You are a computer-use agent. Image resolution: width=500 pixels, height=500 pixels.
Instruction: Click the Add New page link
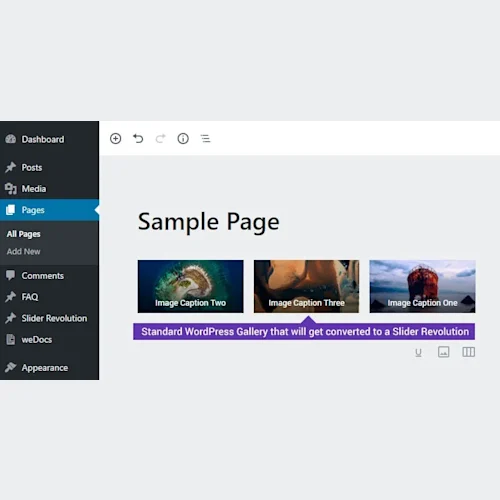pyautogui.click(x=23, y=251)
